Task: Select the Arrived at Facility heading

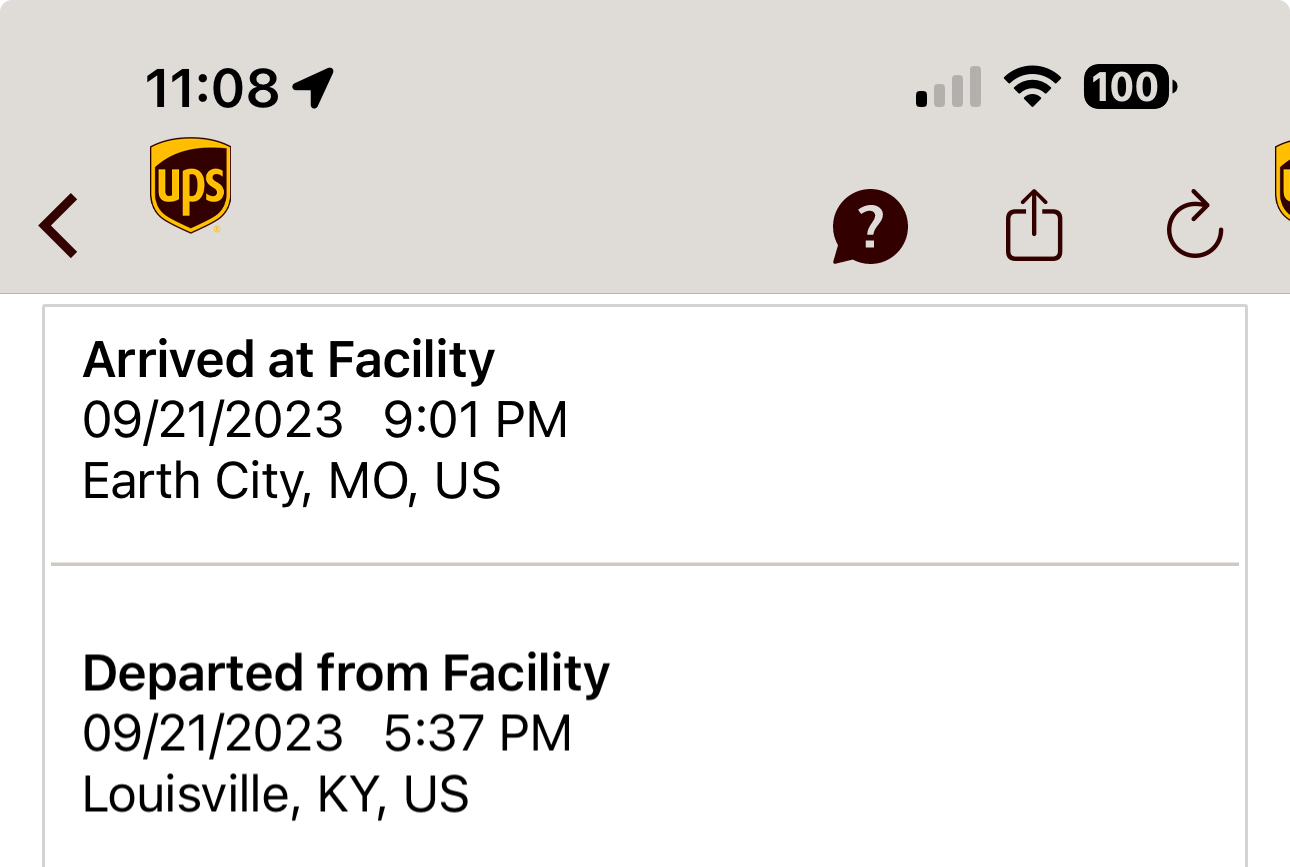Action: [x=288, y=360]
